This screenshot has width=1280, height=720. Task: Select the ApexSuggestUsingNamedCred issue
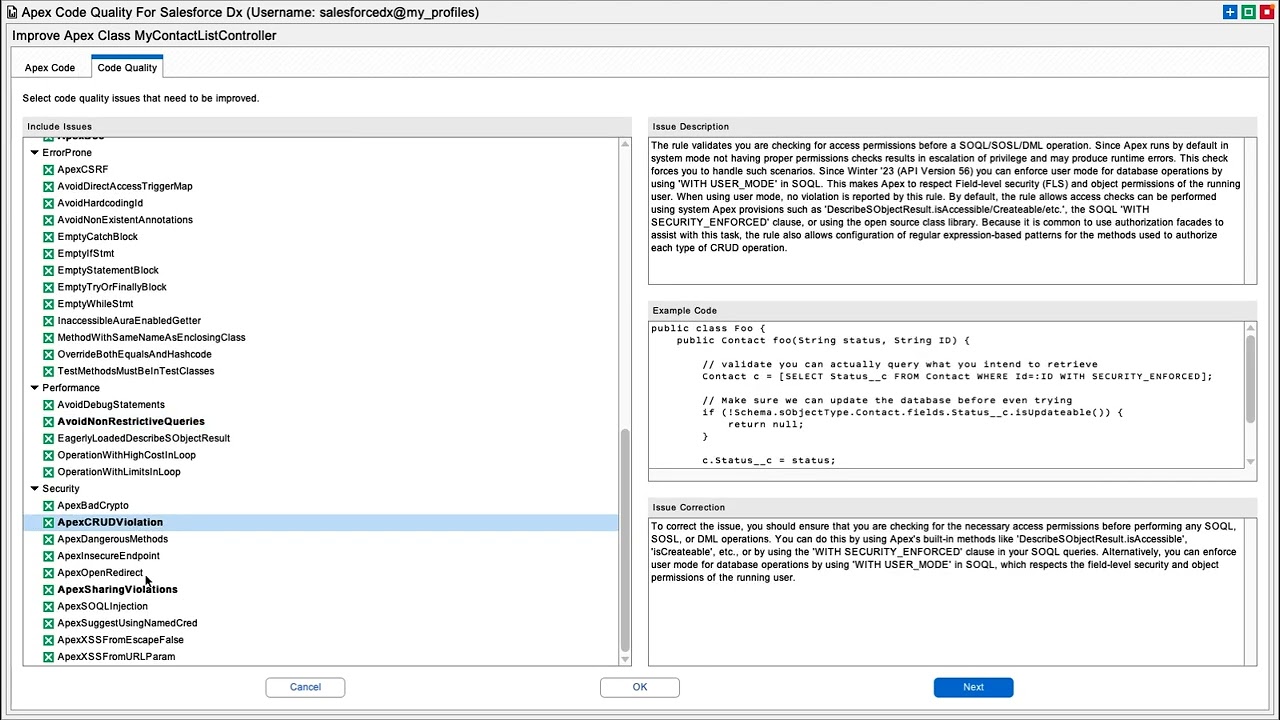click(x=127, y=623)
